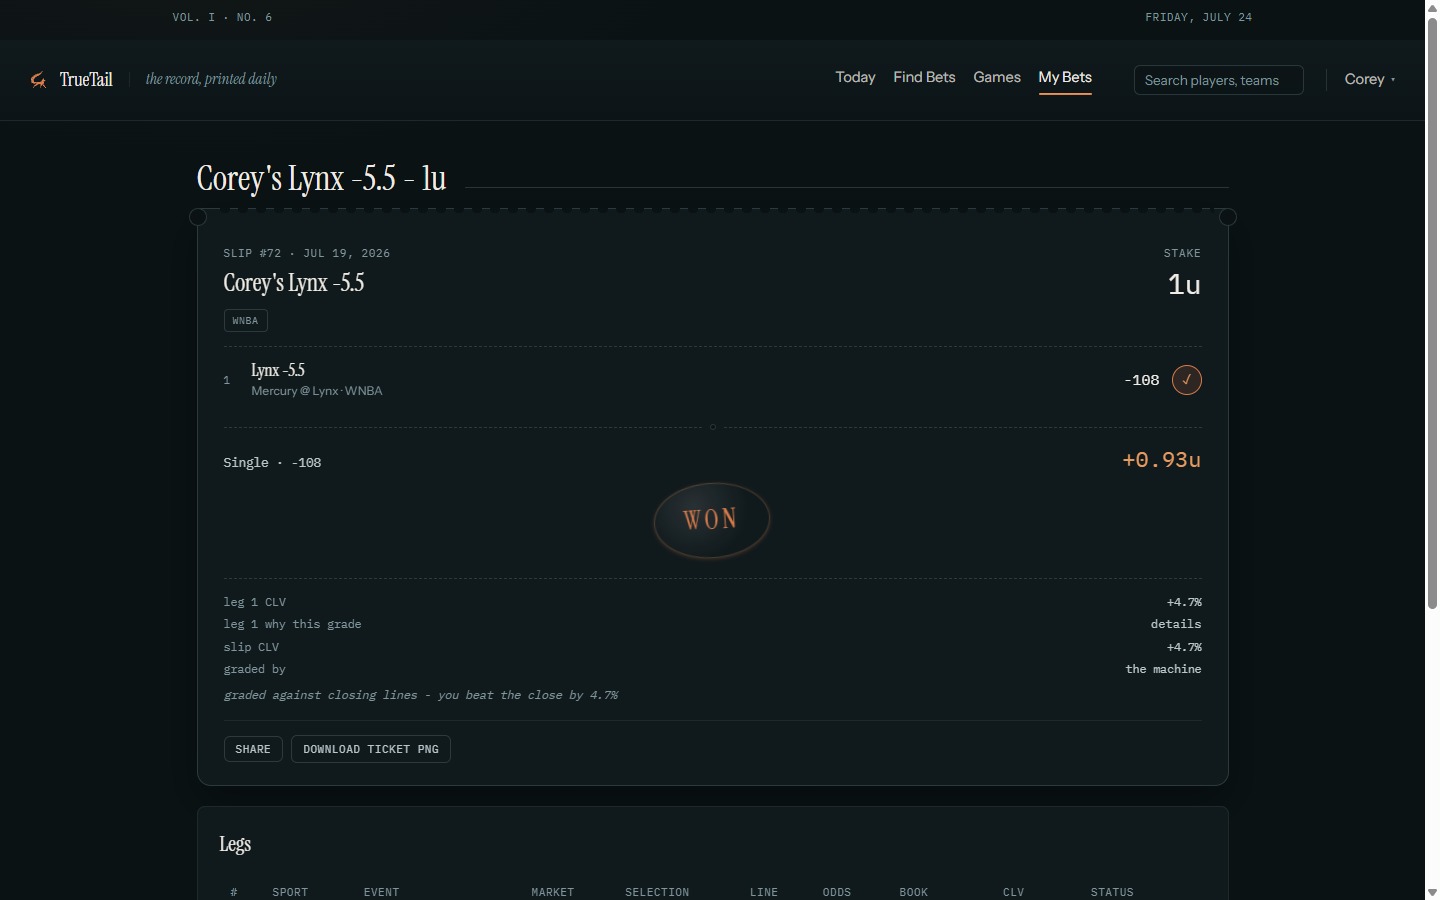Click the SLIP #72 · JUL 19, 2026 label
The height and width of the screenshot is (900, 1440).
tap(307, 253)
